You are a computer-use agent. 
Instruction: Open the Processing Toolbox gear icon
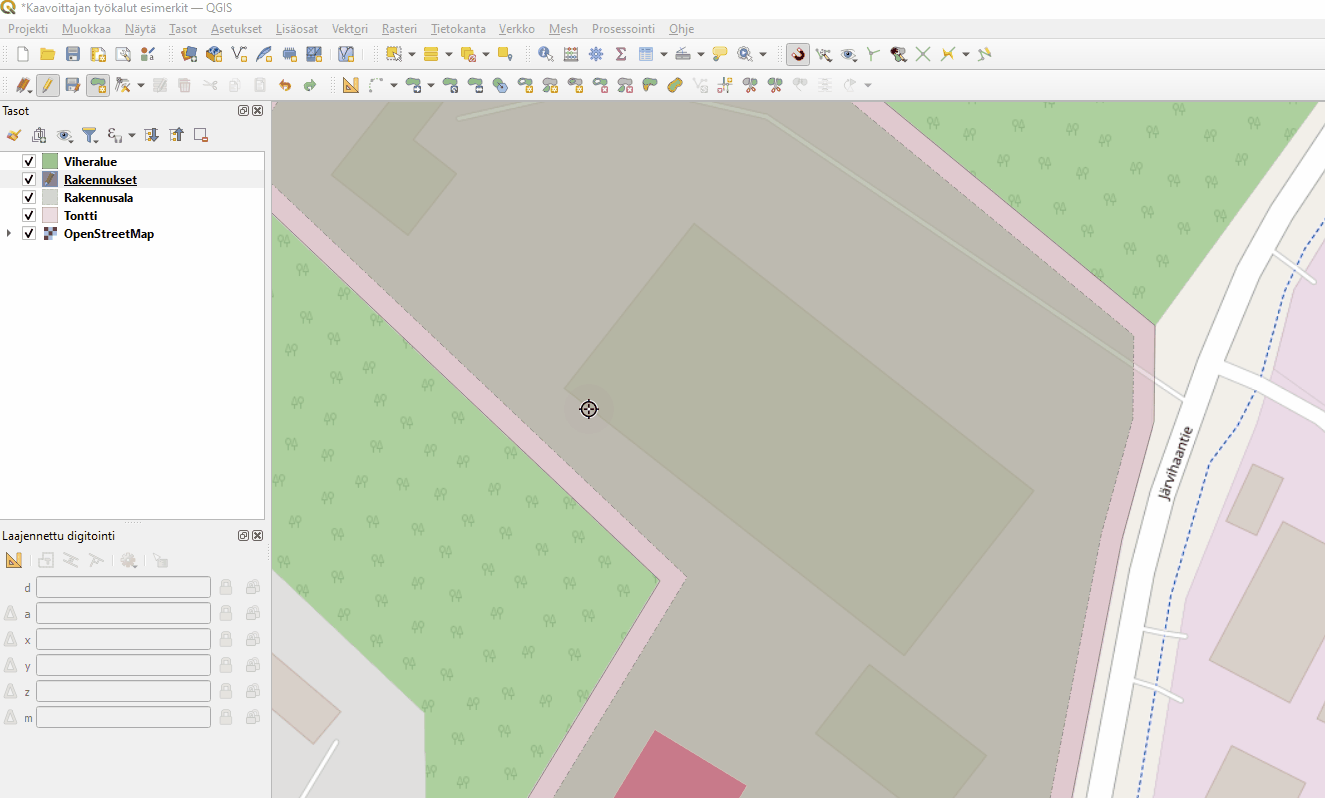[596, 54]
